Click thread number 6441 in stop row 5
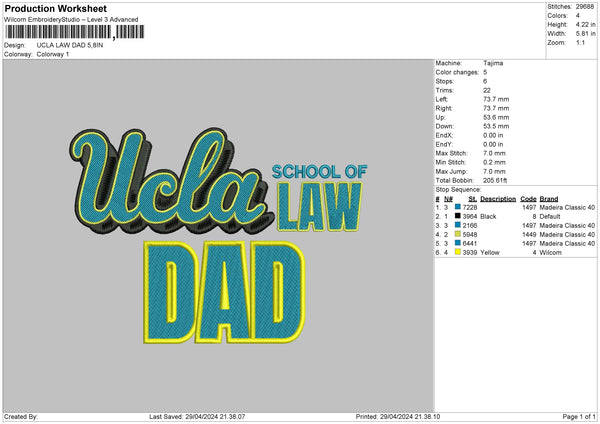This screenshot has height=424, width=600. point(470,243)
